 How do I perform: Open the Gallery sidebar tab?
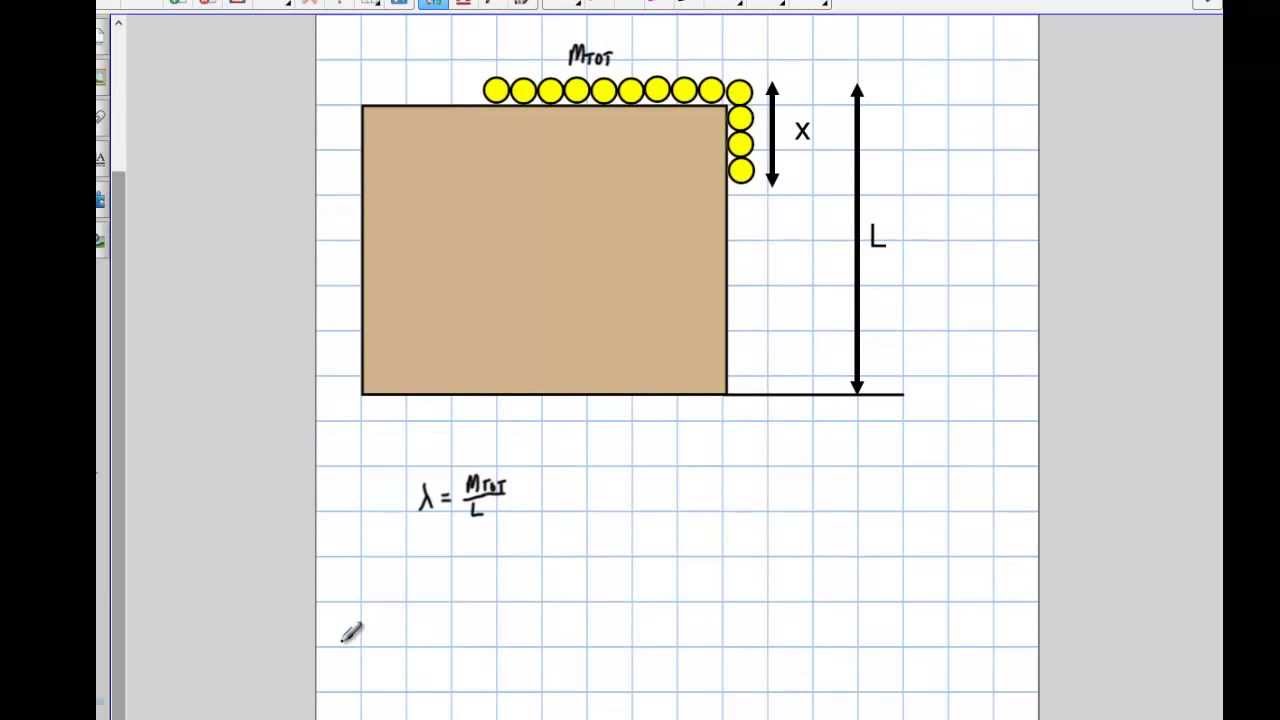[100, 77]
